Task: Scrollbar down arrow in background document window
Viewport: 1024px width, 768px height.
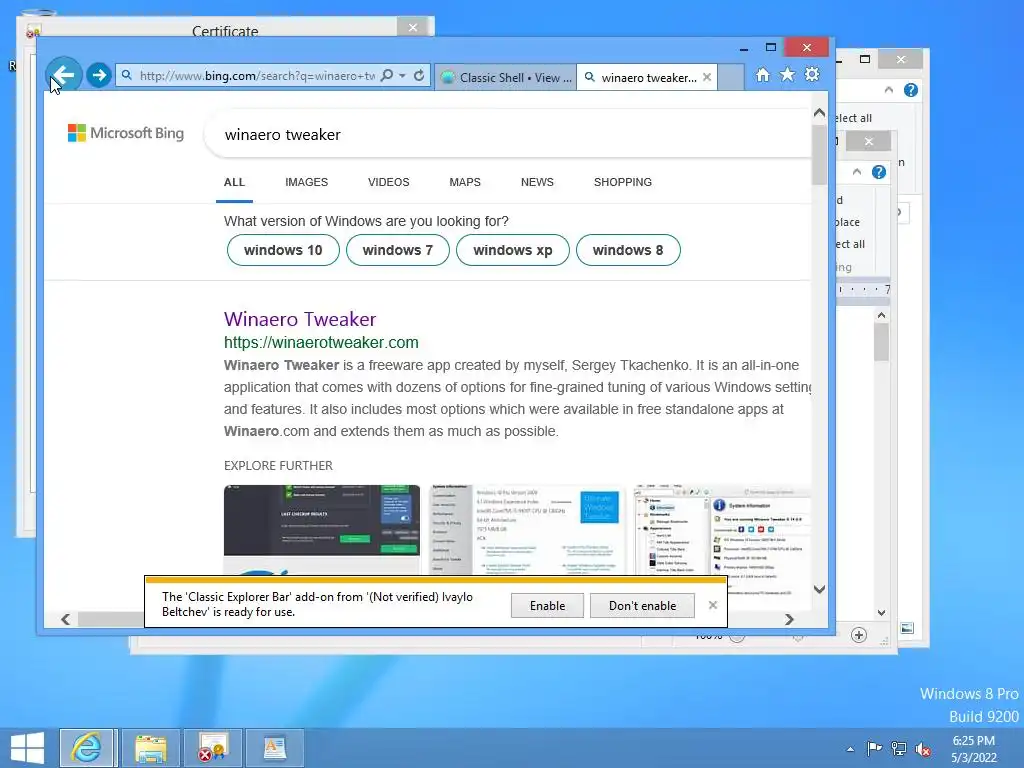Action: [x=882, y=613]
